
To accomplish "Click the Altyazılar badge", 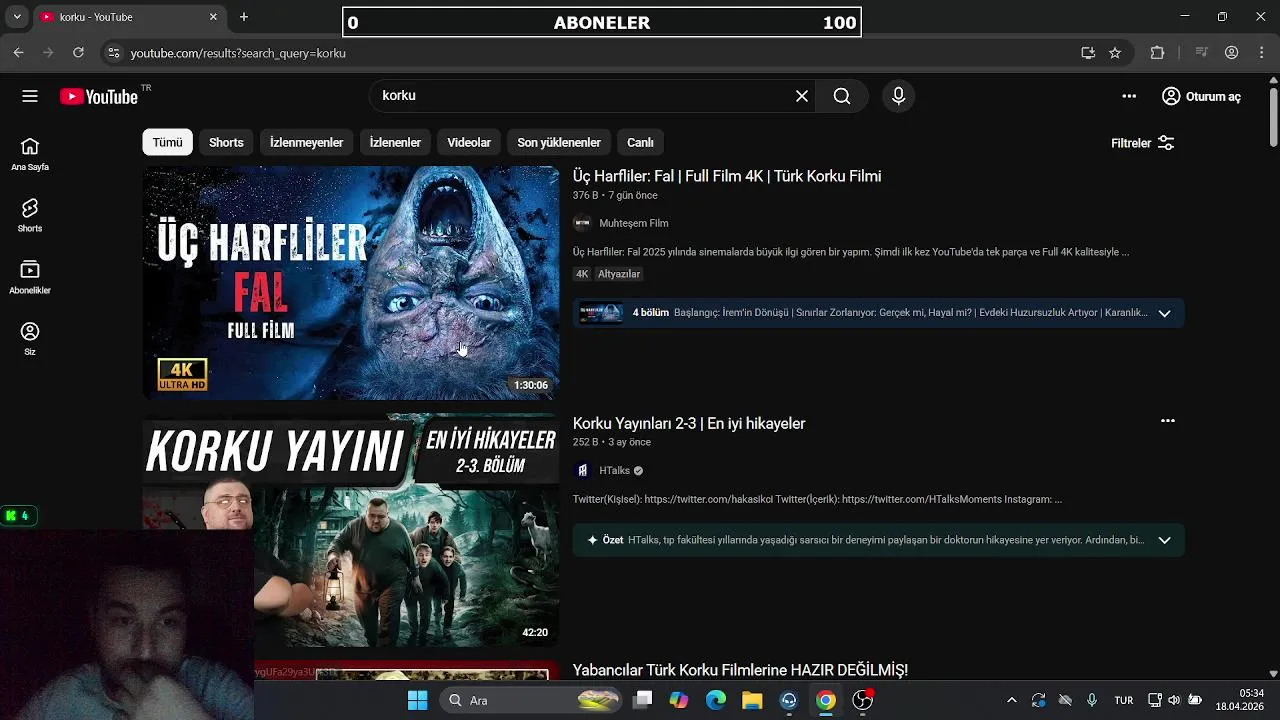I will pos(619,274).
